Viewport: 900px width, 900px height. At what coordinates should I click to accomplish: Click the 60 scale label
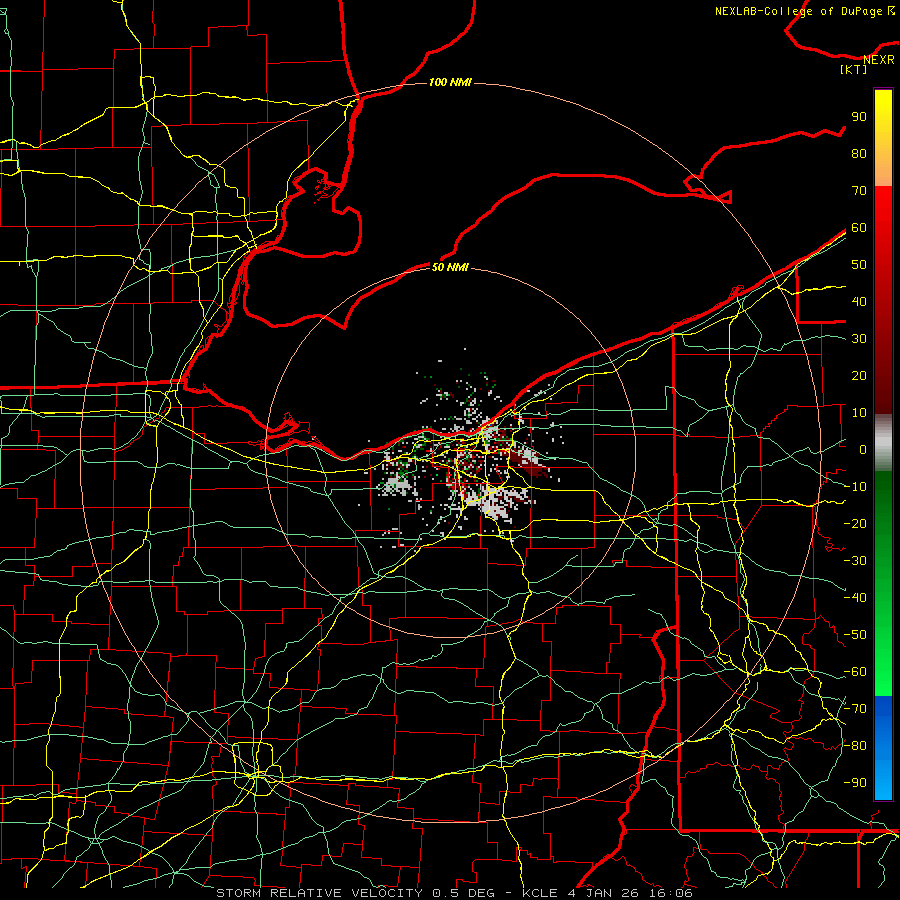859,228
